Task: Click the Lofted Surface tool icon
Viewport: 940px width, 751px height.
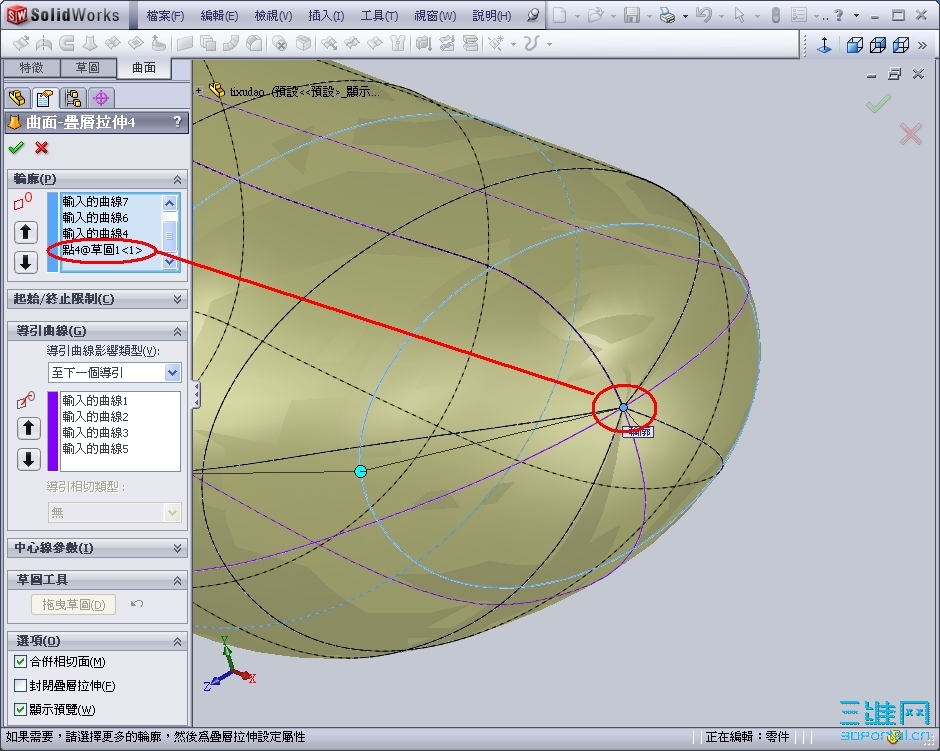Action: (90, 43)
